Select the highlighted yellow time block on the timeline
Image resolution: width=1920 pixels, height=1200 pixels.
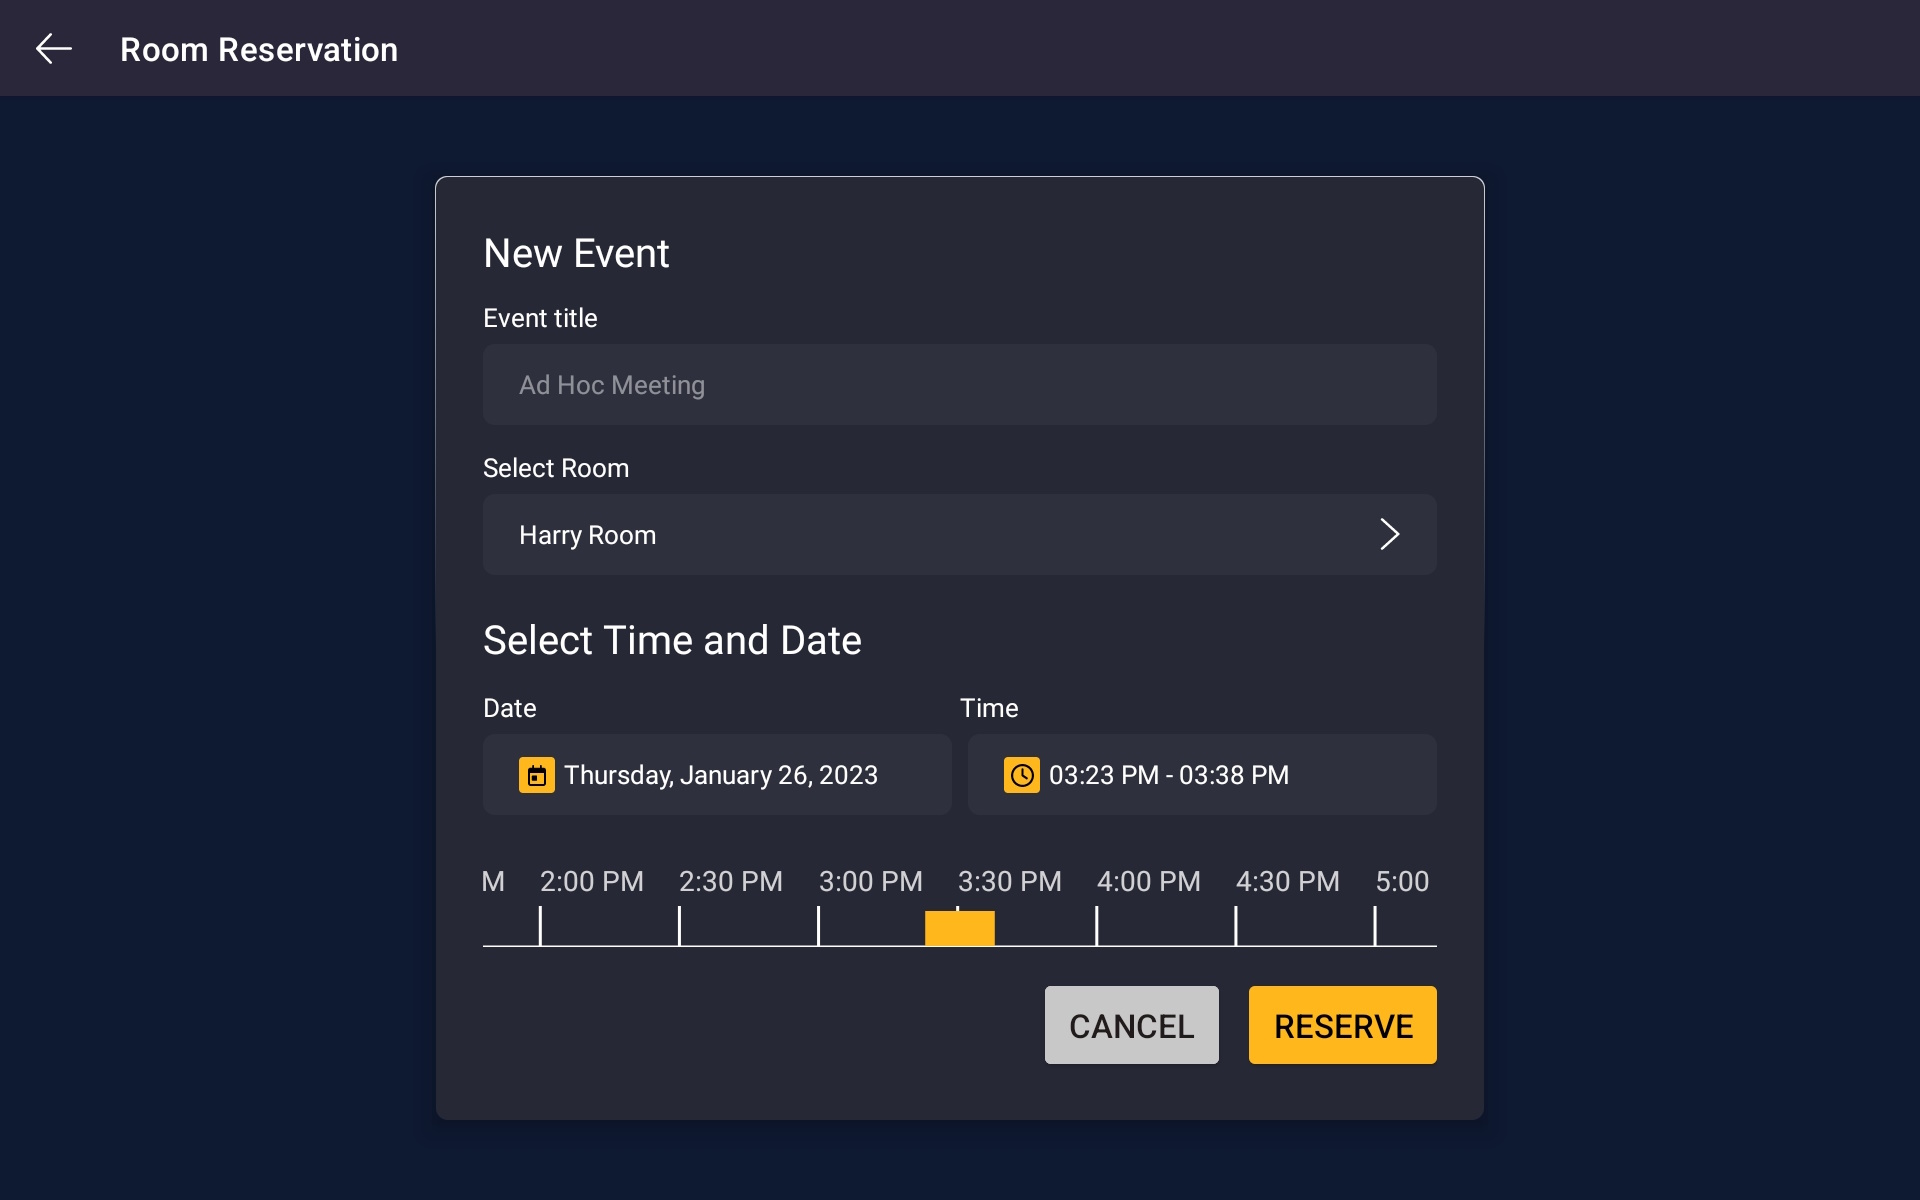click(959, 927)
